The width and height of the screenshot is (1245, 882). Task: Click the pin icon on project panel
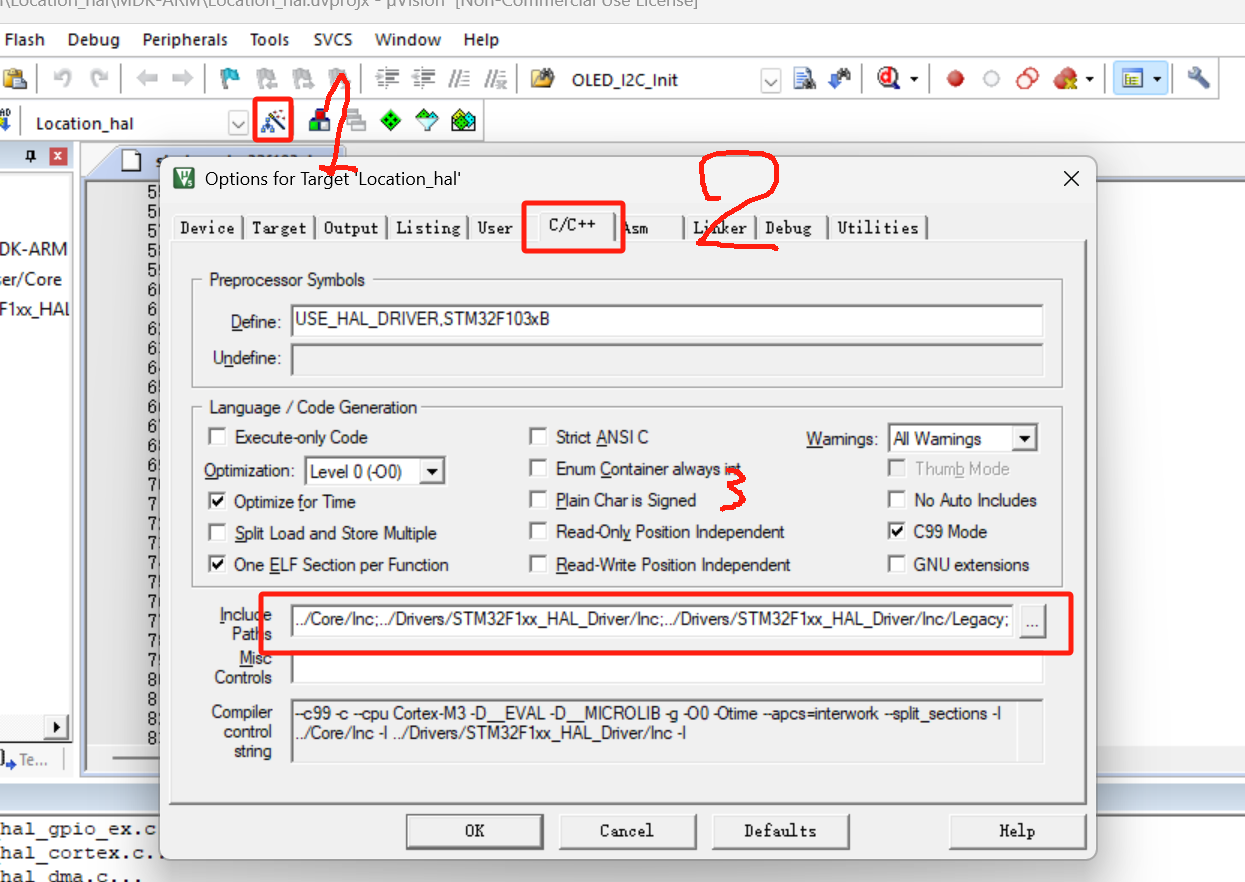pyautogui.click(x=31, y=156)
